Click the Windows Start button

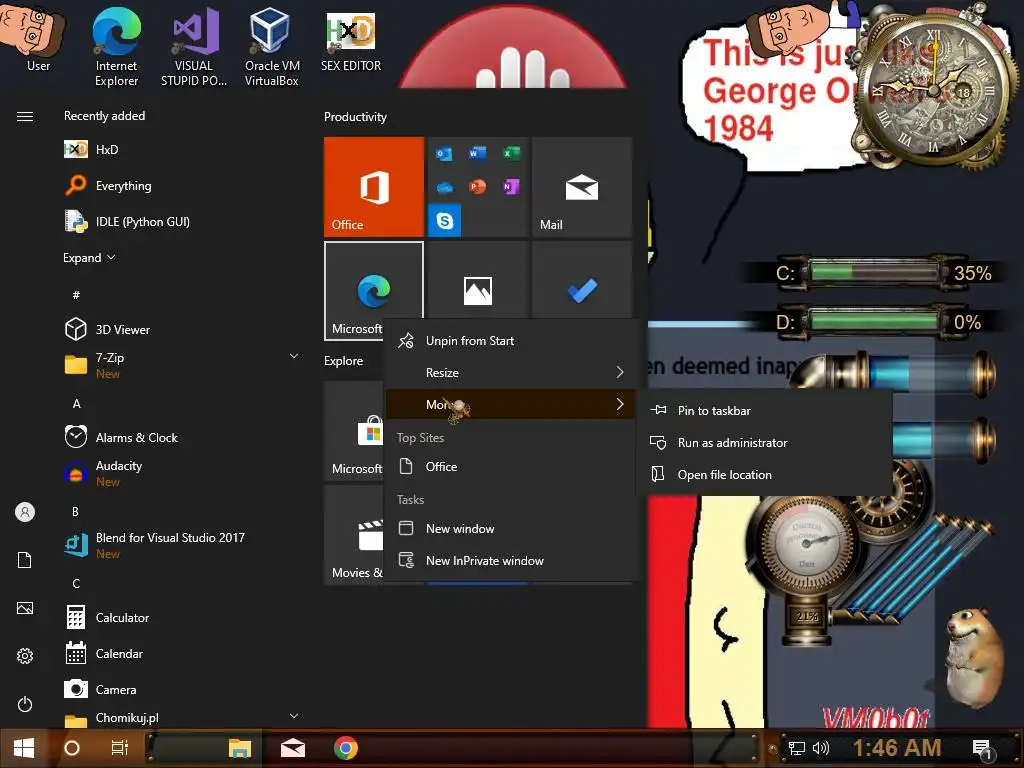tap(24, 748)
